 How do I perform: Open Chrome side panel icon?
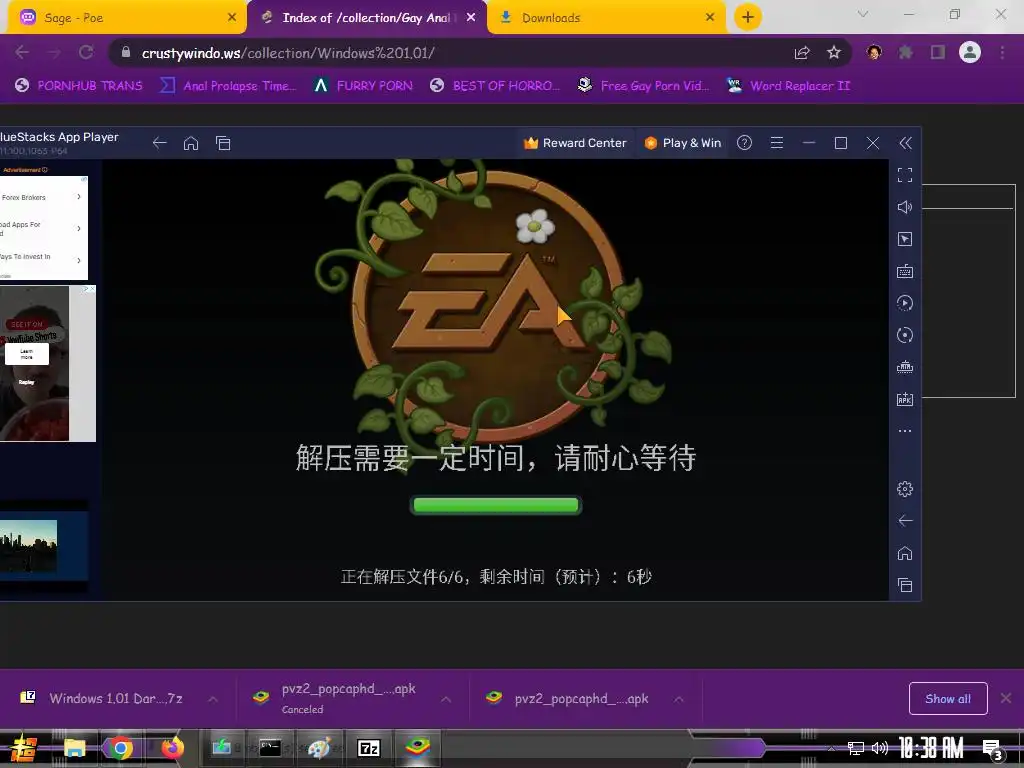point(938,52)
